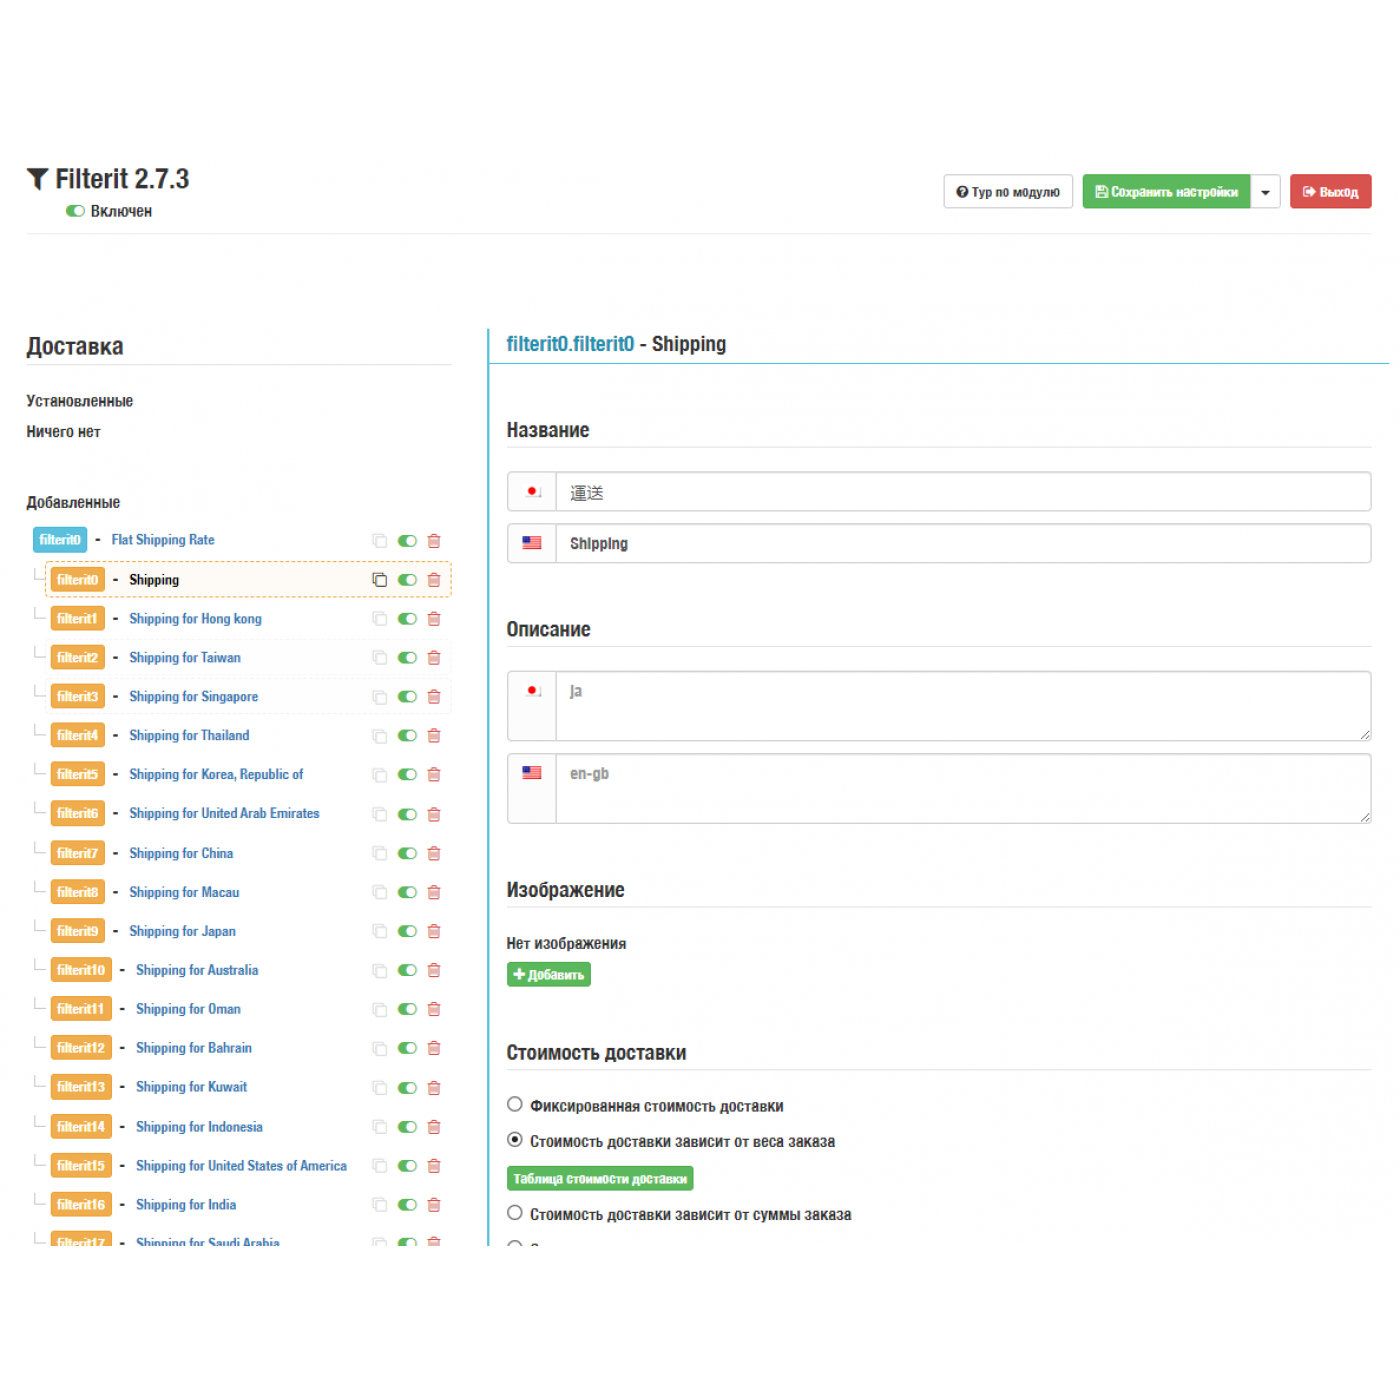The width and height of the screenshot is (1400, 1400).
Task: Select Фиксированная стоимость доставки radio option
Action: (x=515, y=1104)
